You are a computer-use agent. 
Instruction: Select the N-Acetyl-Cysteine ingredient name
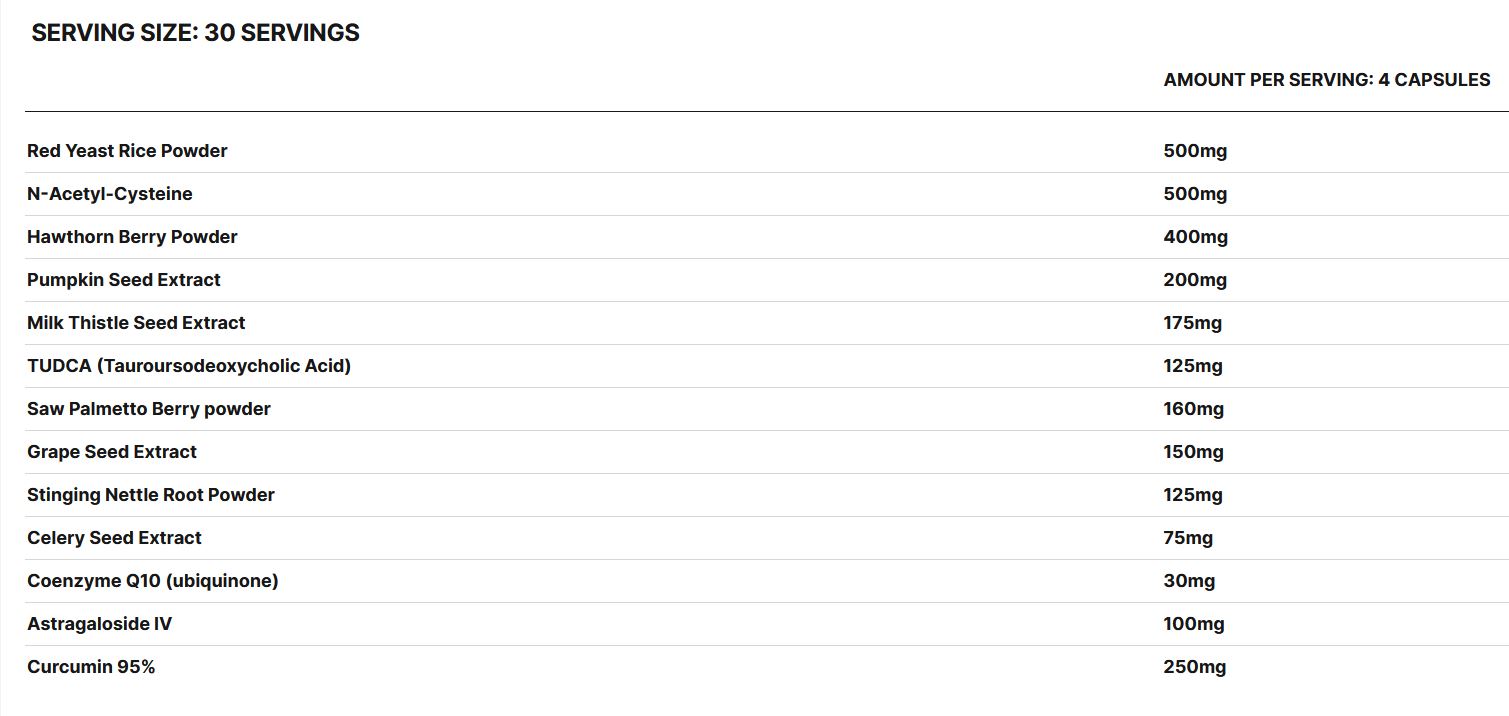click(110, 194)
